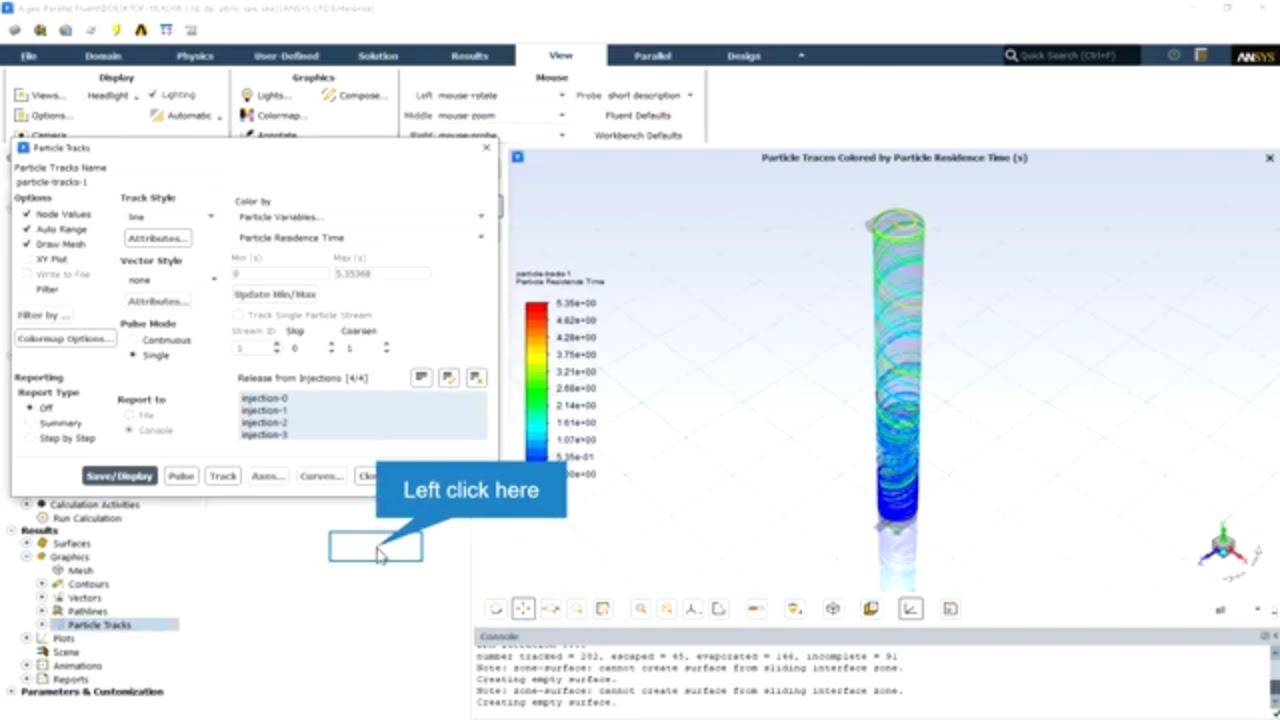The image size is (1280, 720).
Task: Click the ruler icon in graphics toolbar
Action: (x=756, y=608)
